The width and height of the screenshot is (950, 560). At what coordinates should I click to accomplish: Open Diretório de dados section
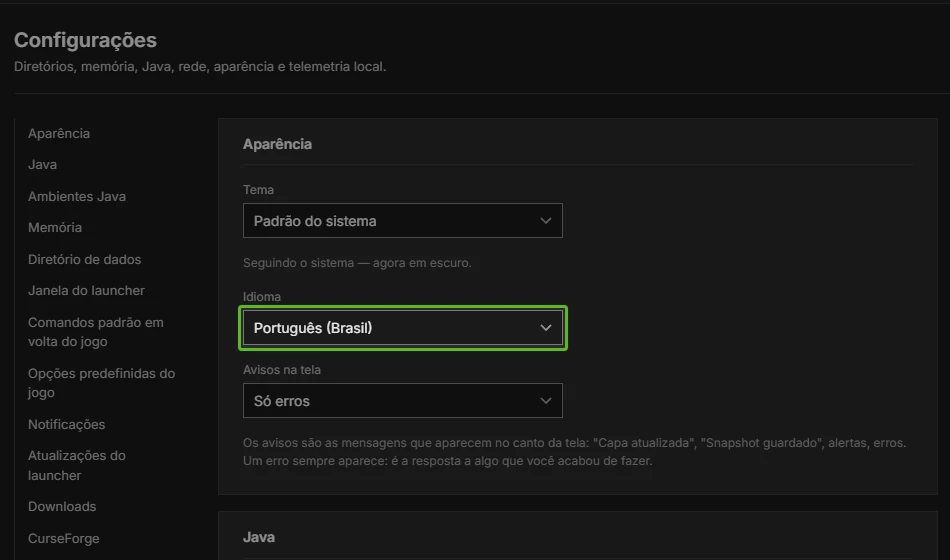click(84, 259)
